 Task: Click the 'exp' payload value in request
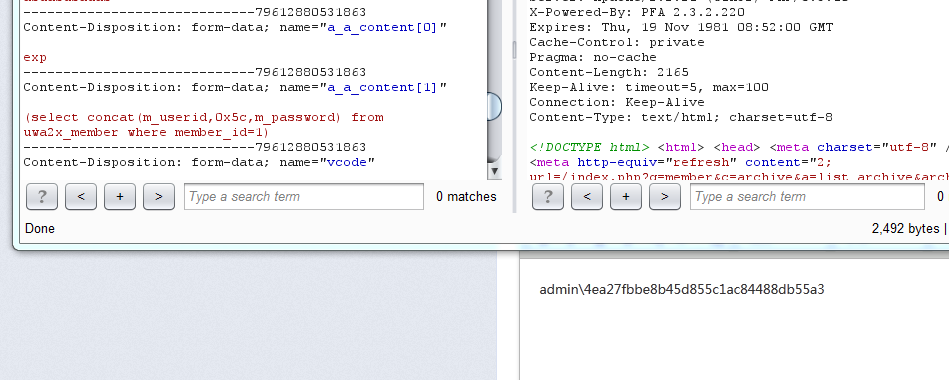click(x=35, y=58)
